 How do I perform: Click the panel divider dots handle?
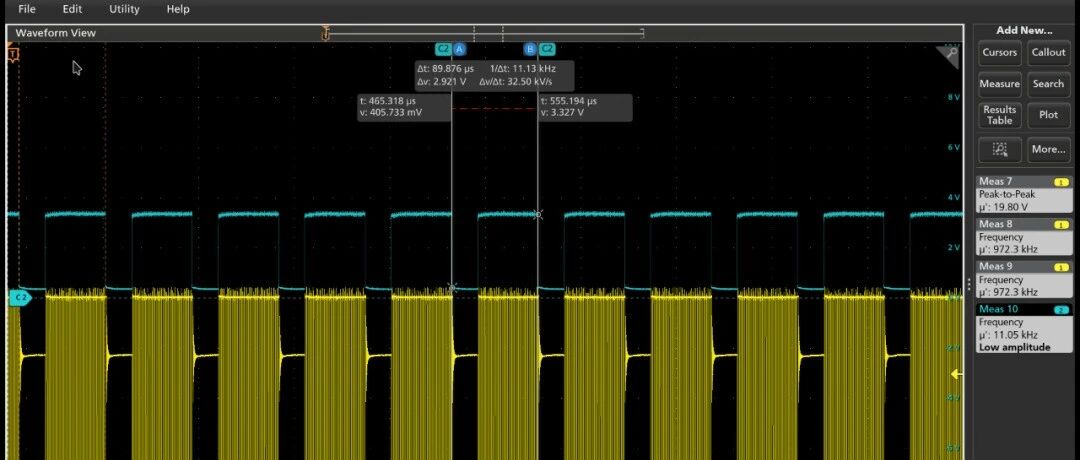coord(968,284)
